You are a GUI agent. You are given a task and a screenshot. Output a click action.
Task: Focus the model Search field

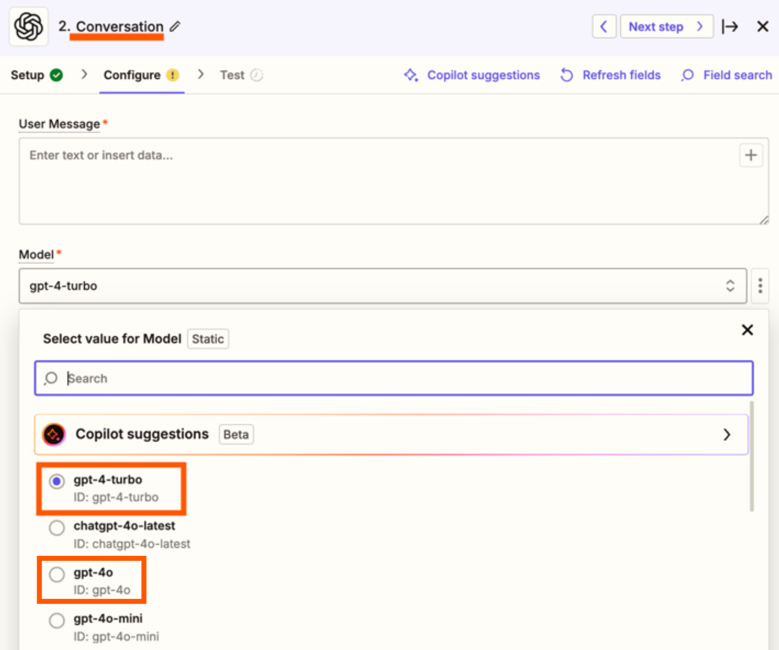(x=393, y=378)
